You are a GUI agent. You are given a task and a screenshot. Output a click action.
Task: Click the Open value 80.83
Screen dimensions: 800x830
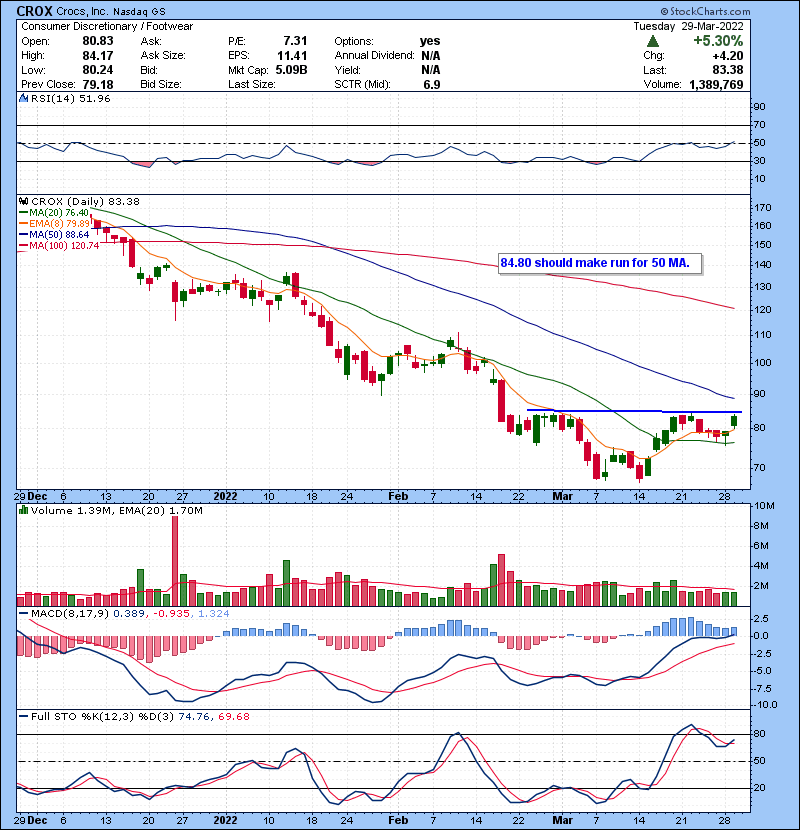(x=97, y=41)
